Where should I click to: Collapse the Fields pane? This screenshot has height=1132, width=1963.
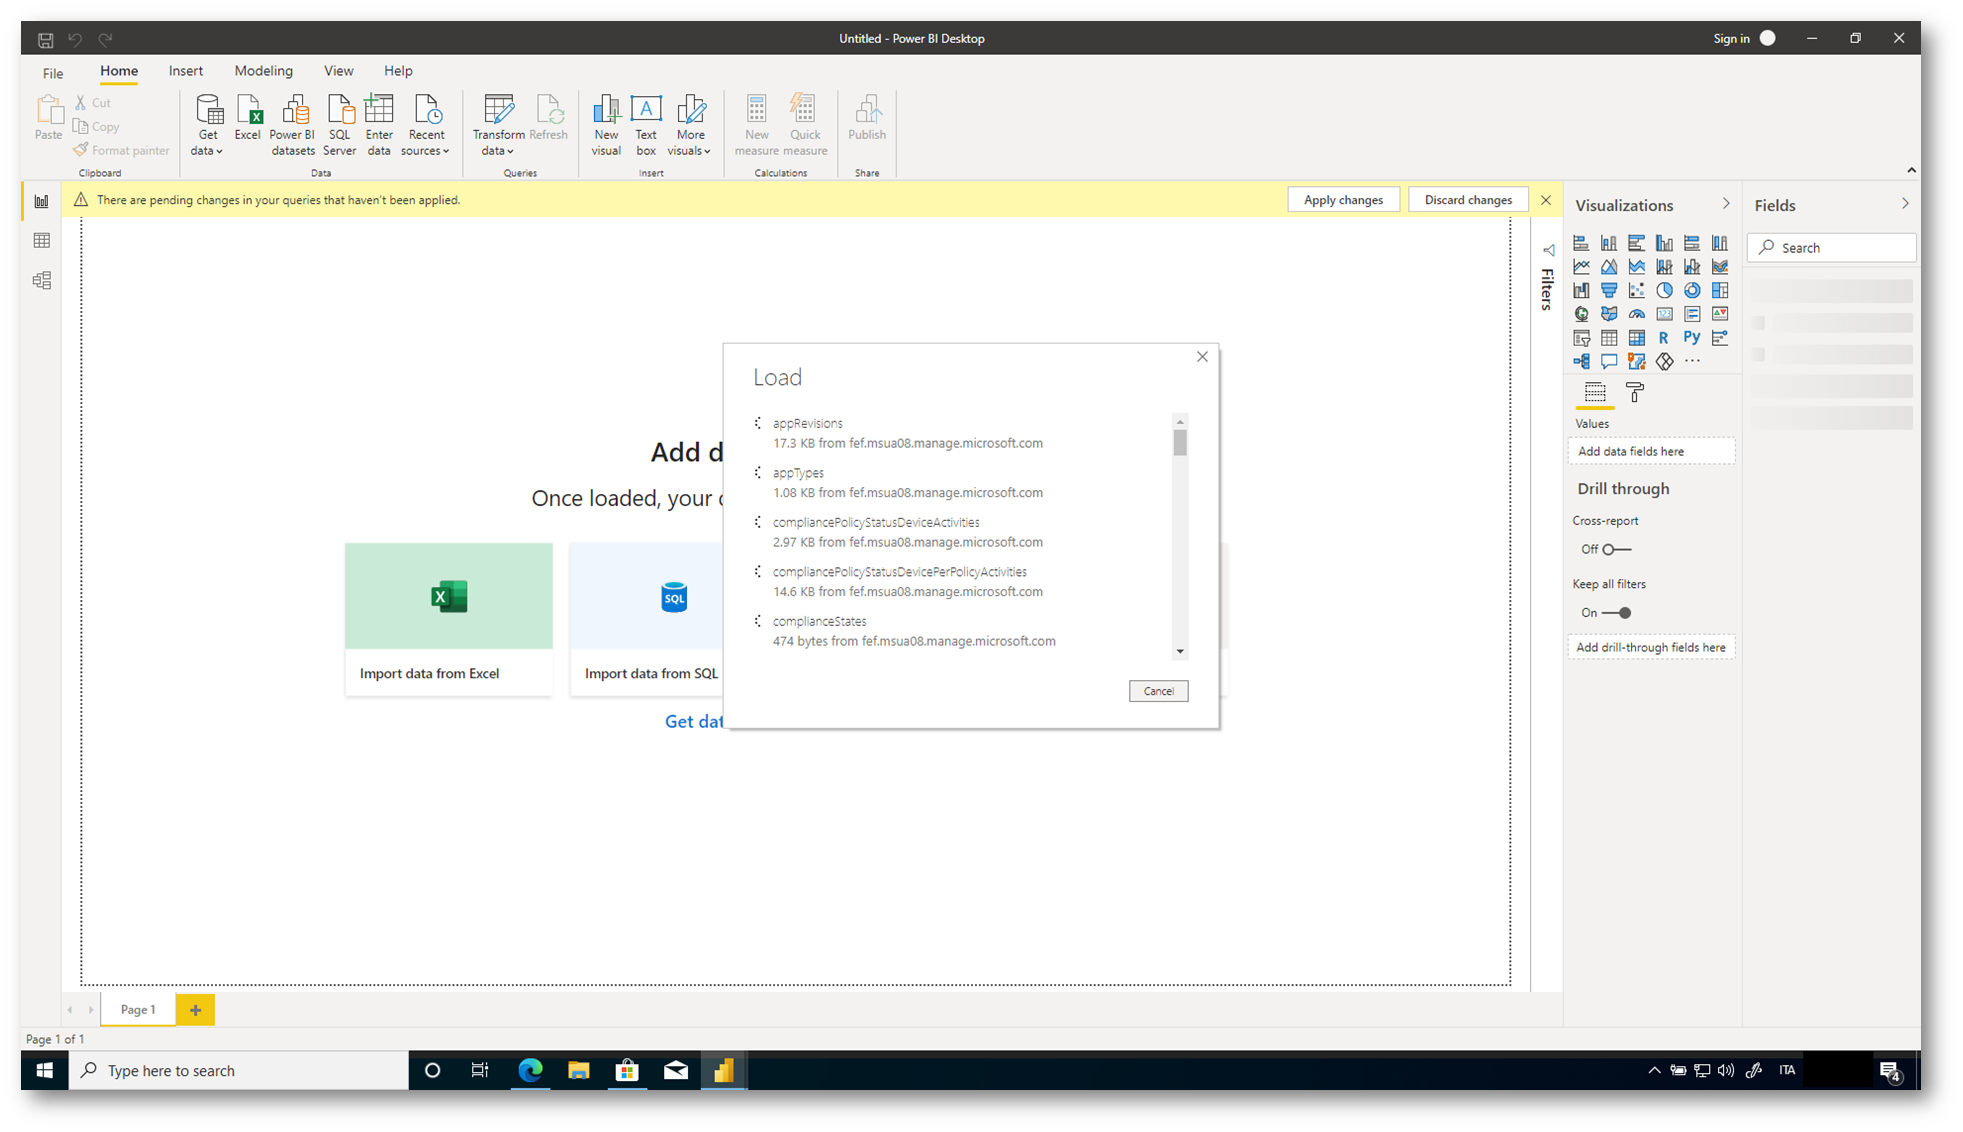click(x=1905, y=204)
